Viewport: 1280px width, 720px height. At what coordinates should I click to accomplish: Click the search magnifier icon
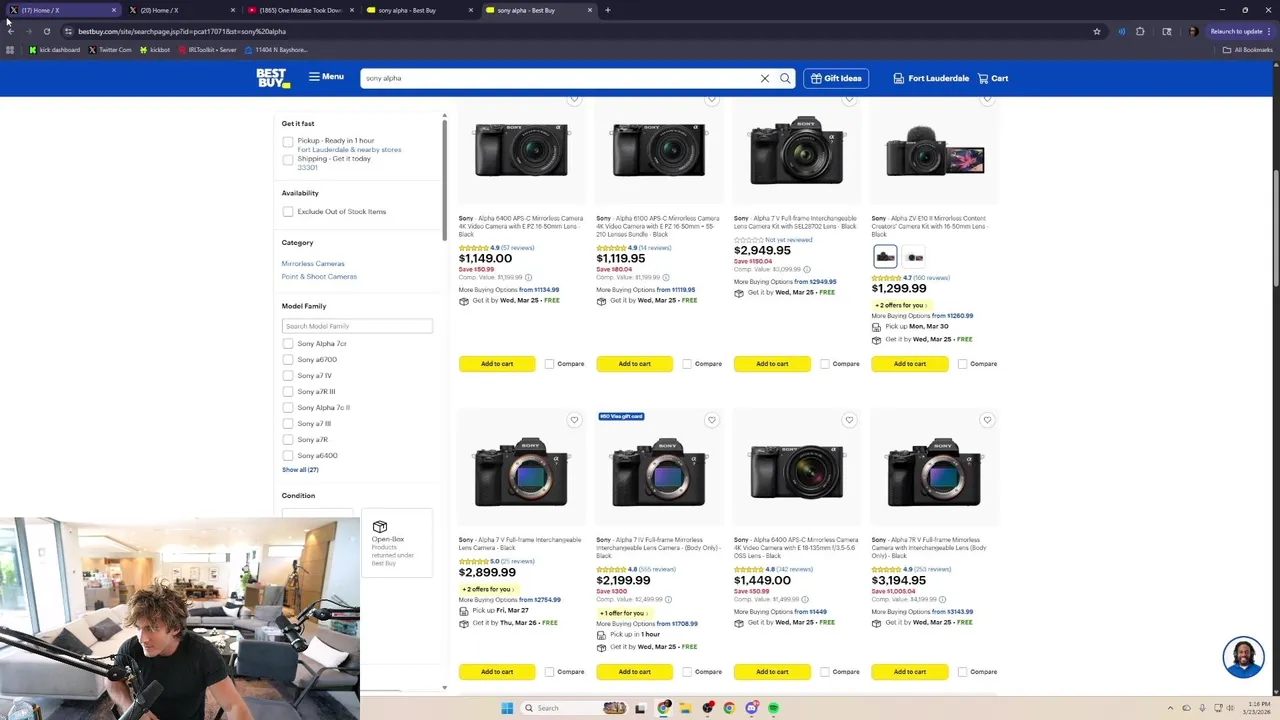click(785, 78)
